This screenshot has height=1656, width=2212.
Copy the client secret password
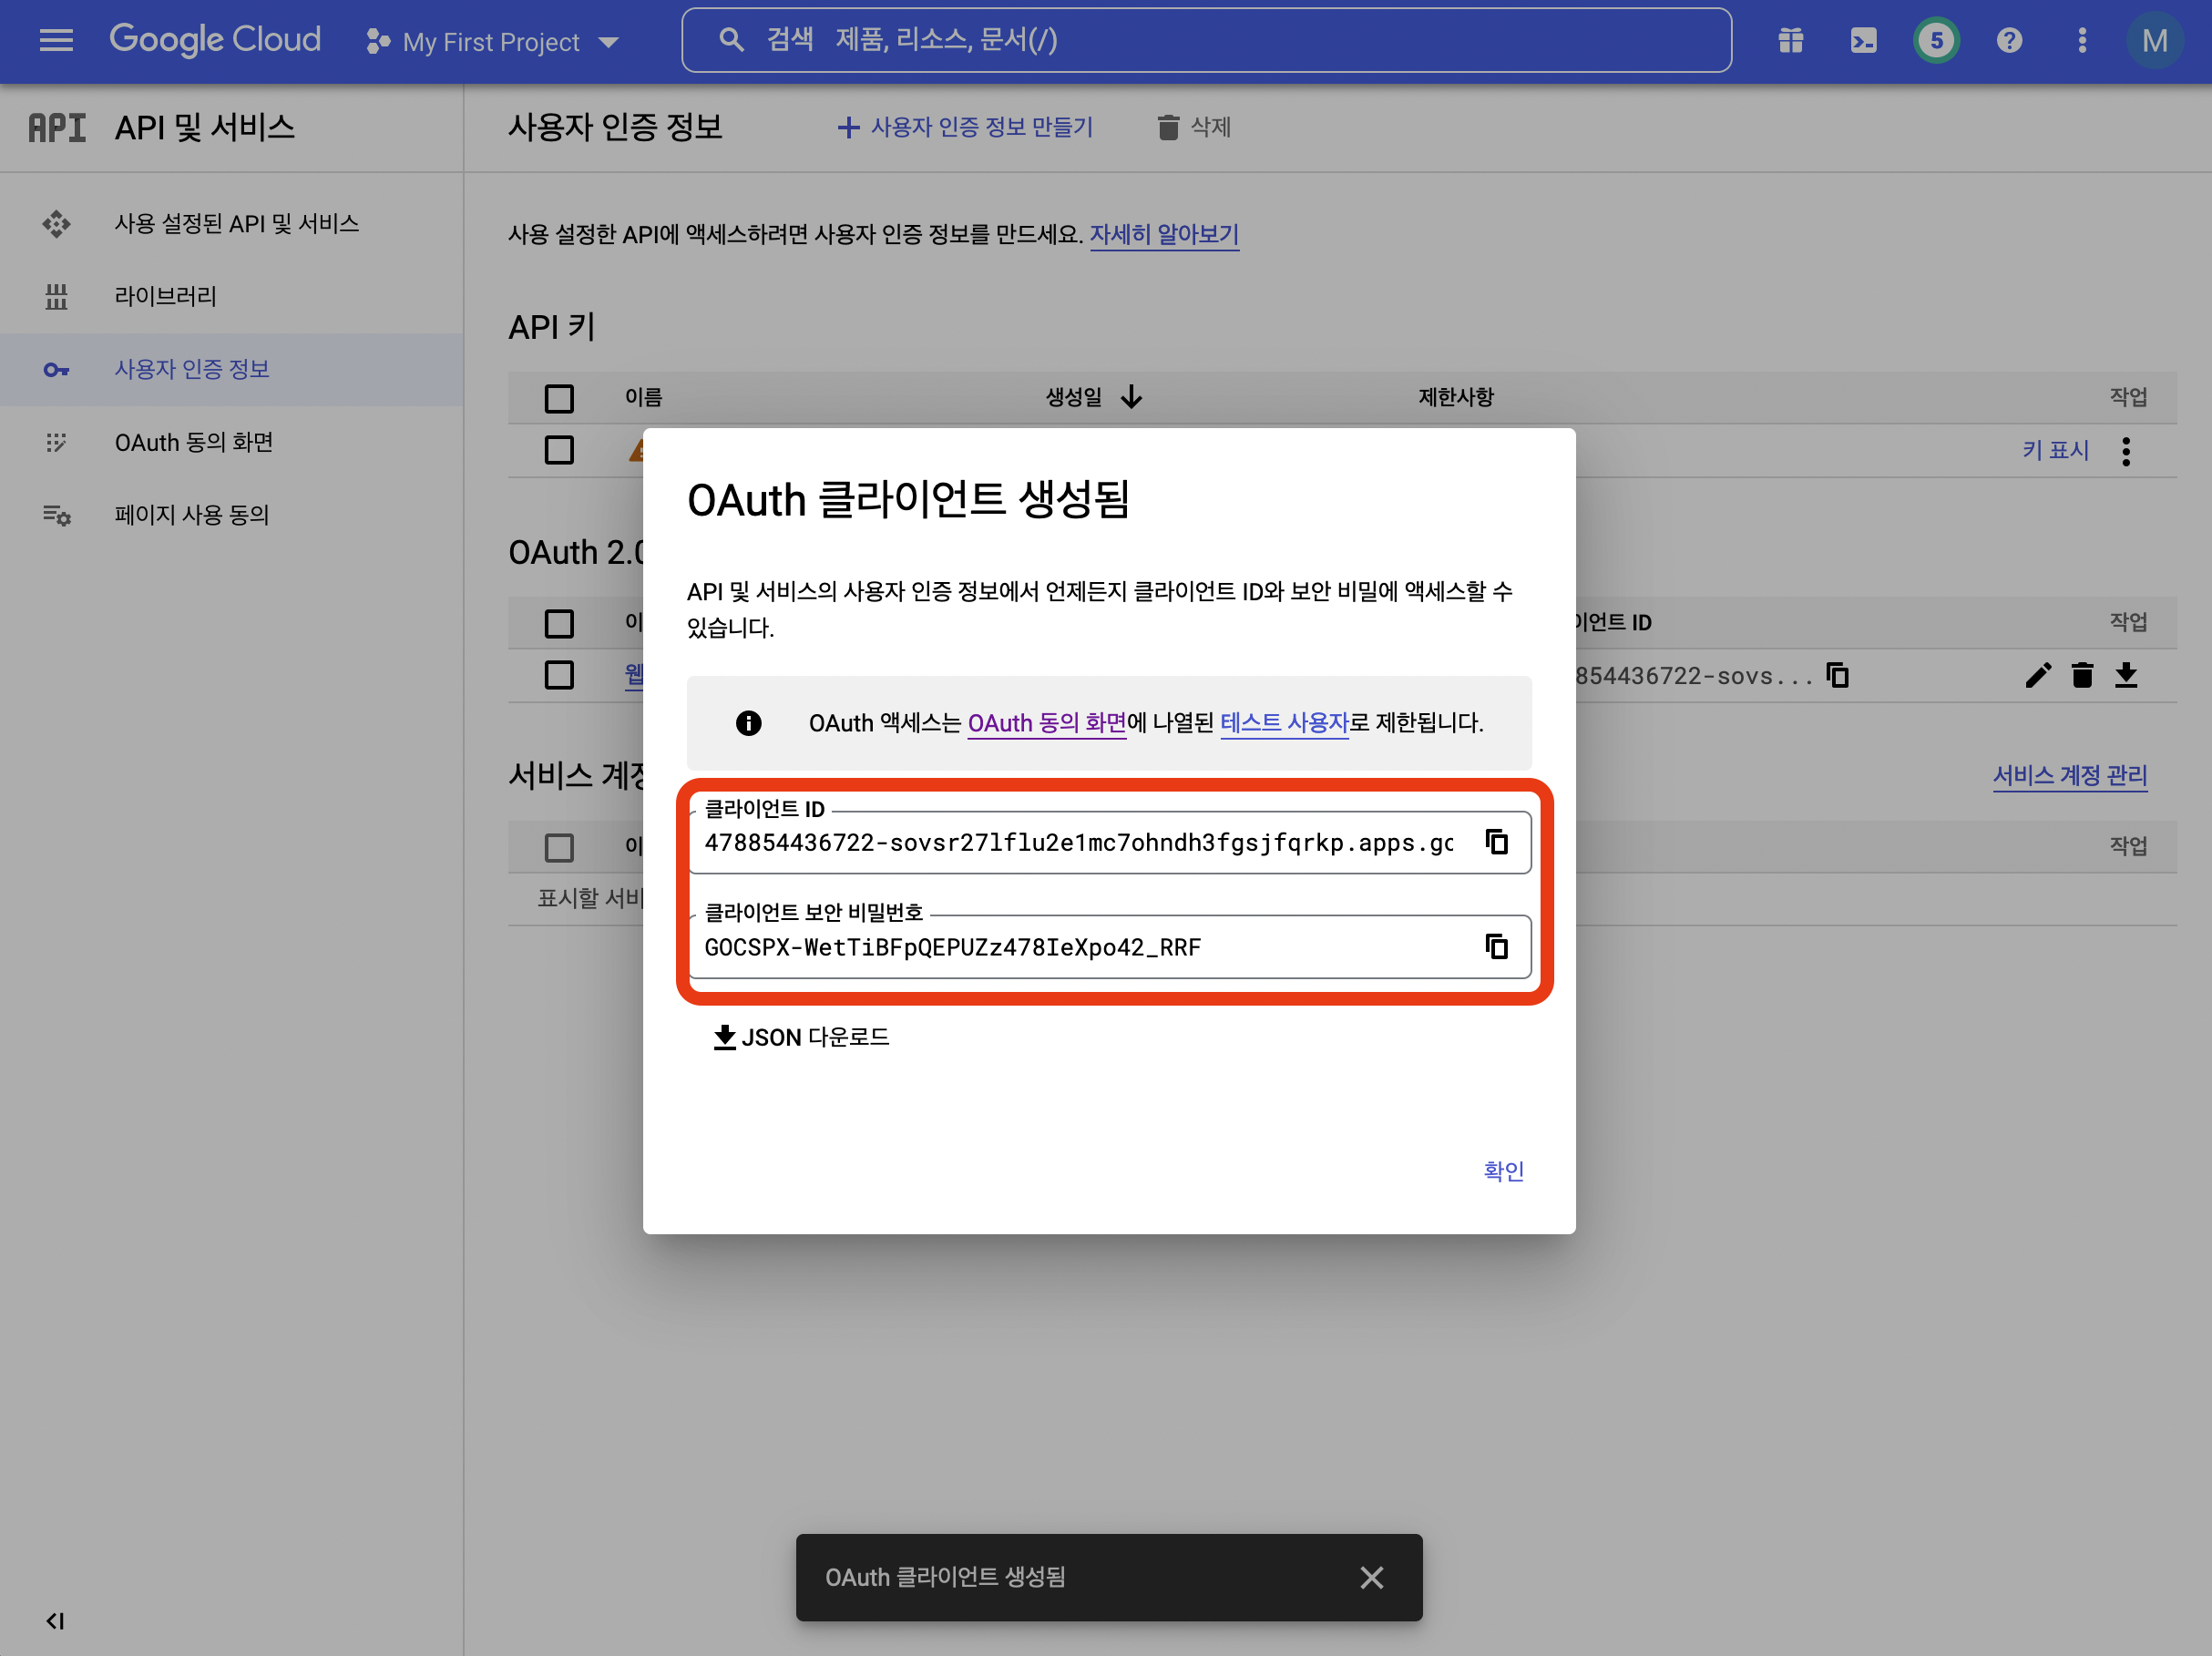pyautogui.click(x=1496, y=946)
